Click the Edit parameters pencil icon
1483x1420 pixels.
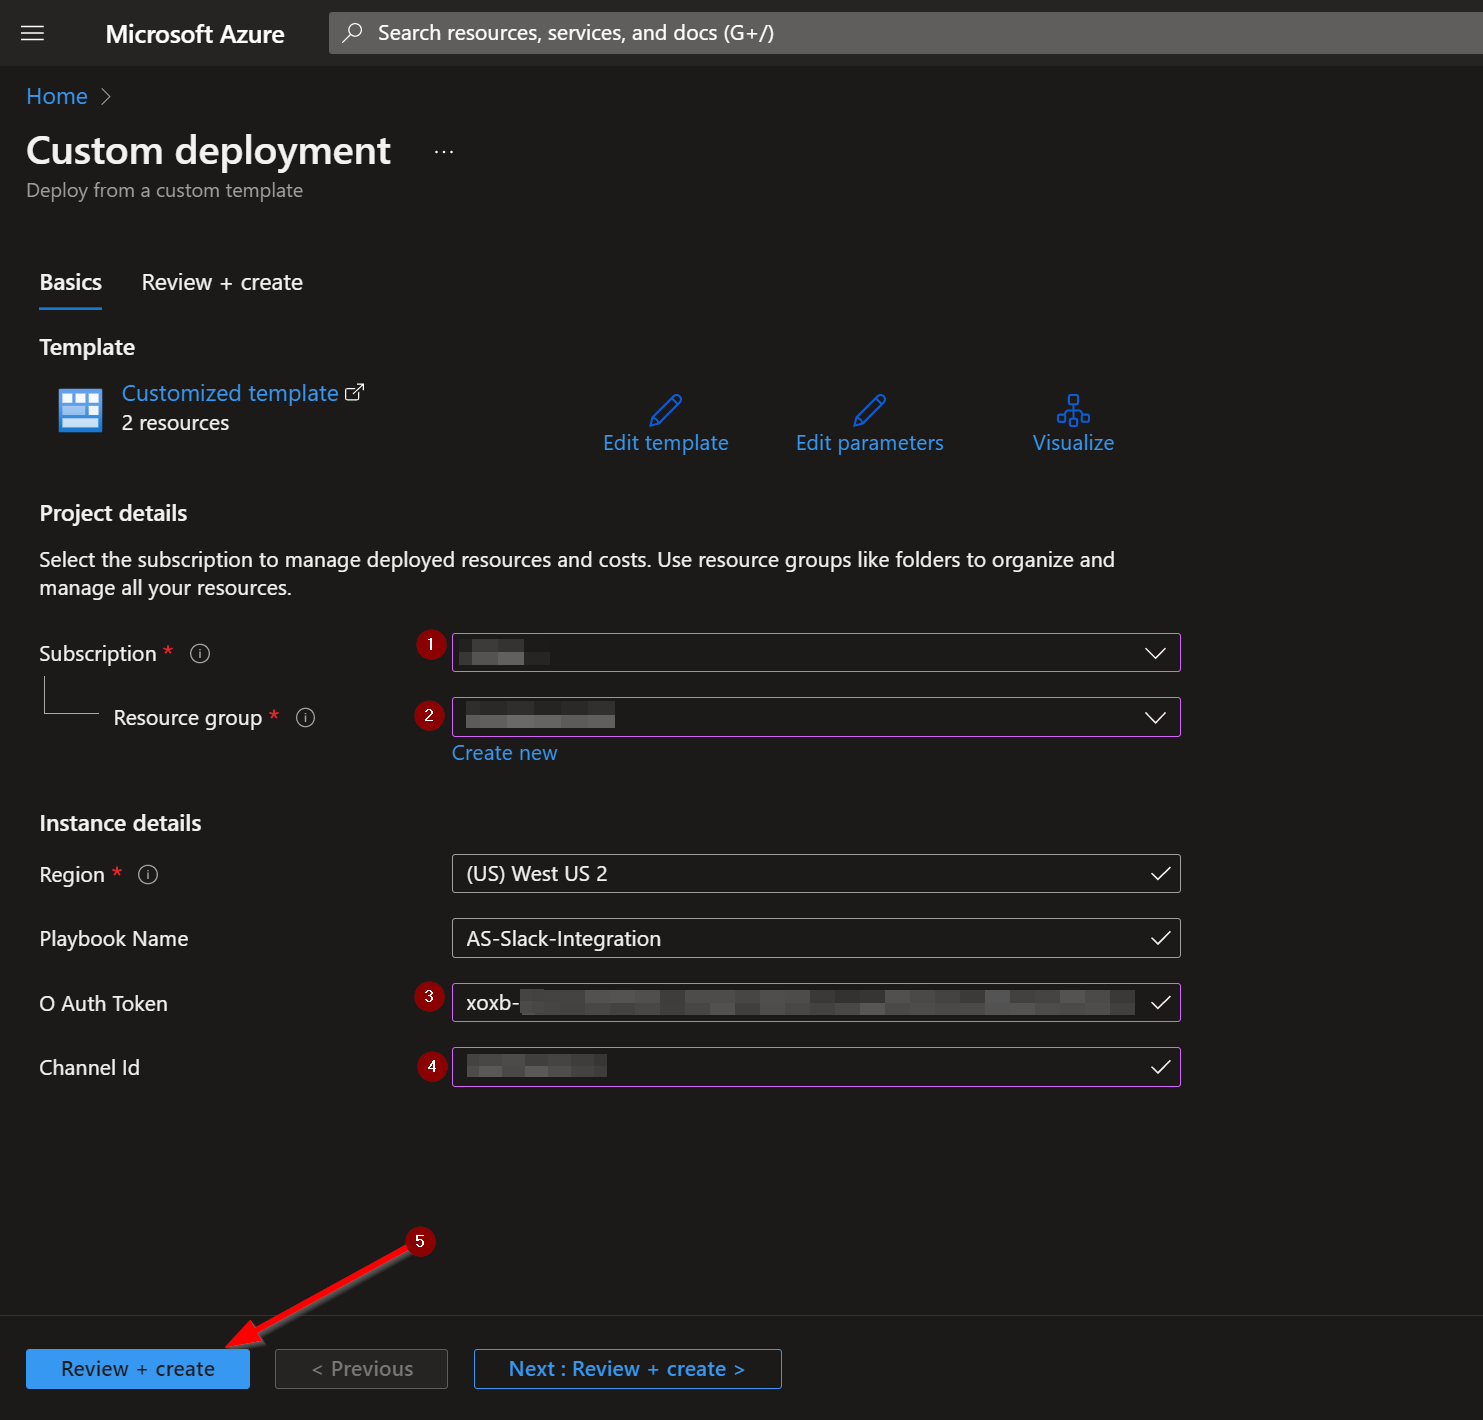(870, 410)
